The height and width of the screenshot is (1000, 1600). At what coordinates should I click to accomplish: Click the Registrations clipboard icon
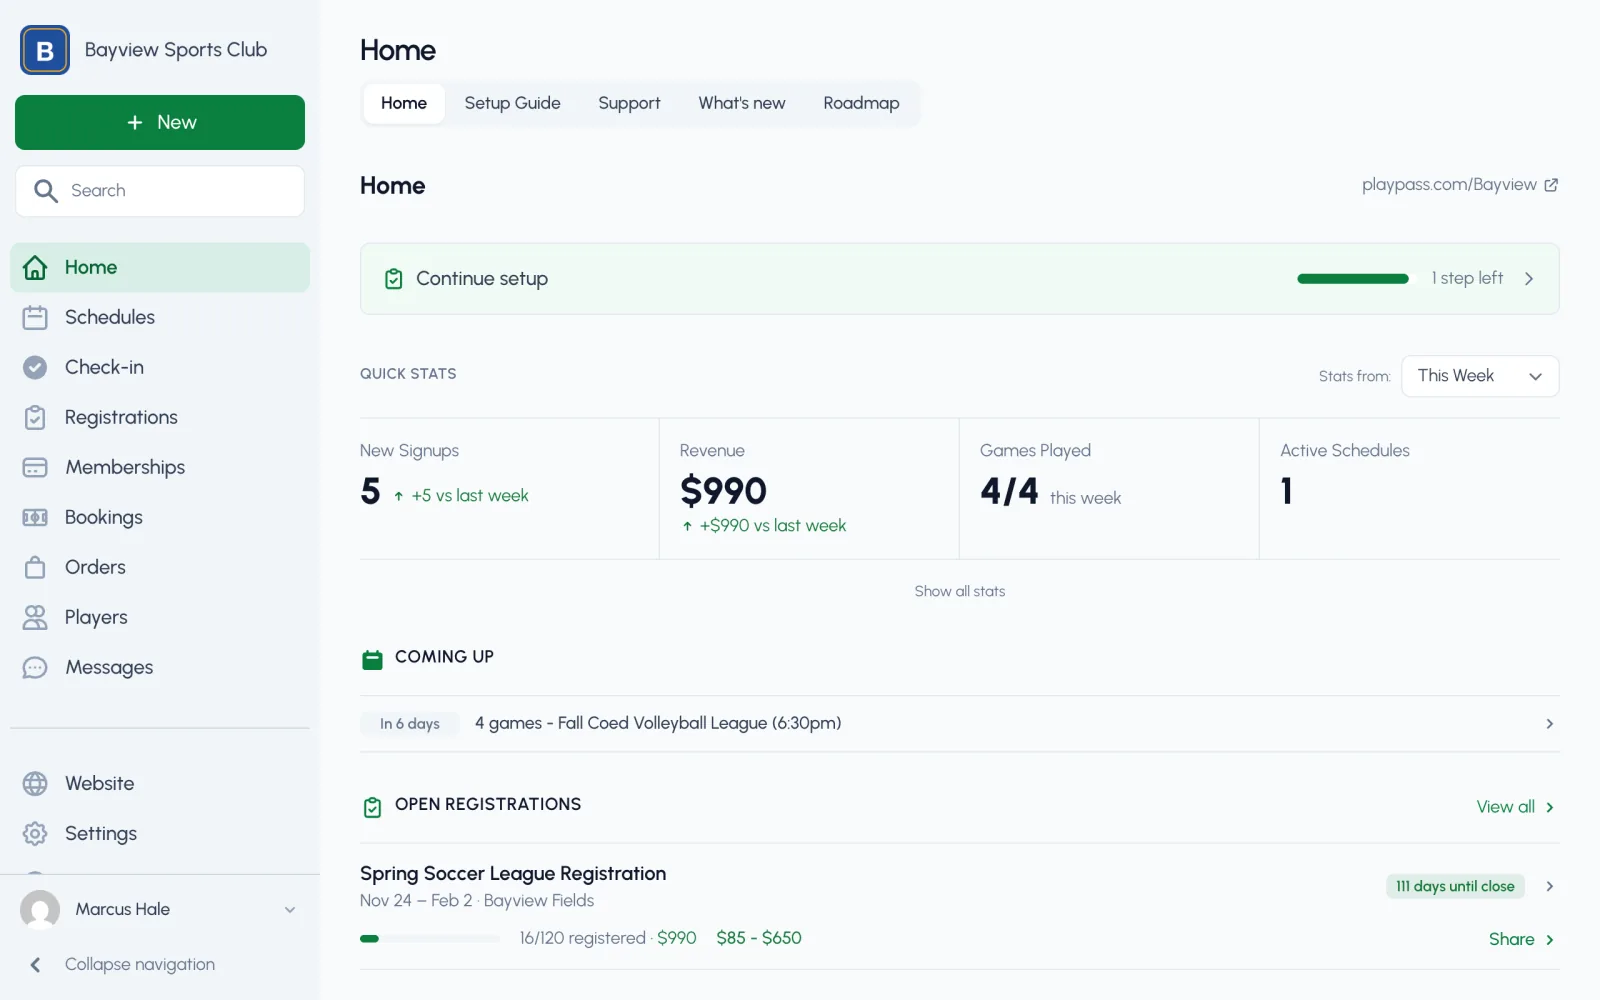click(35, 417)
